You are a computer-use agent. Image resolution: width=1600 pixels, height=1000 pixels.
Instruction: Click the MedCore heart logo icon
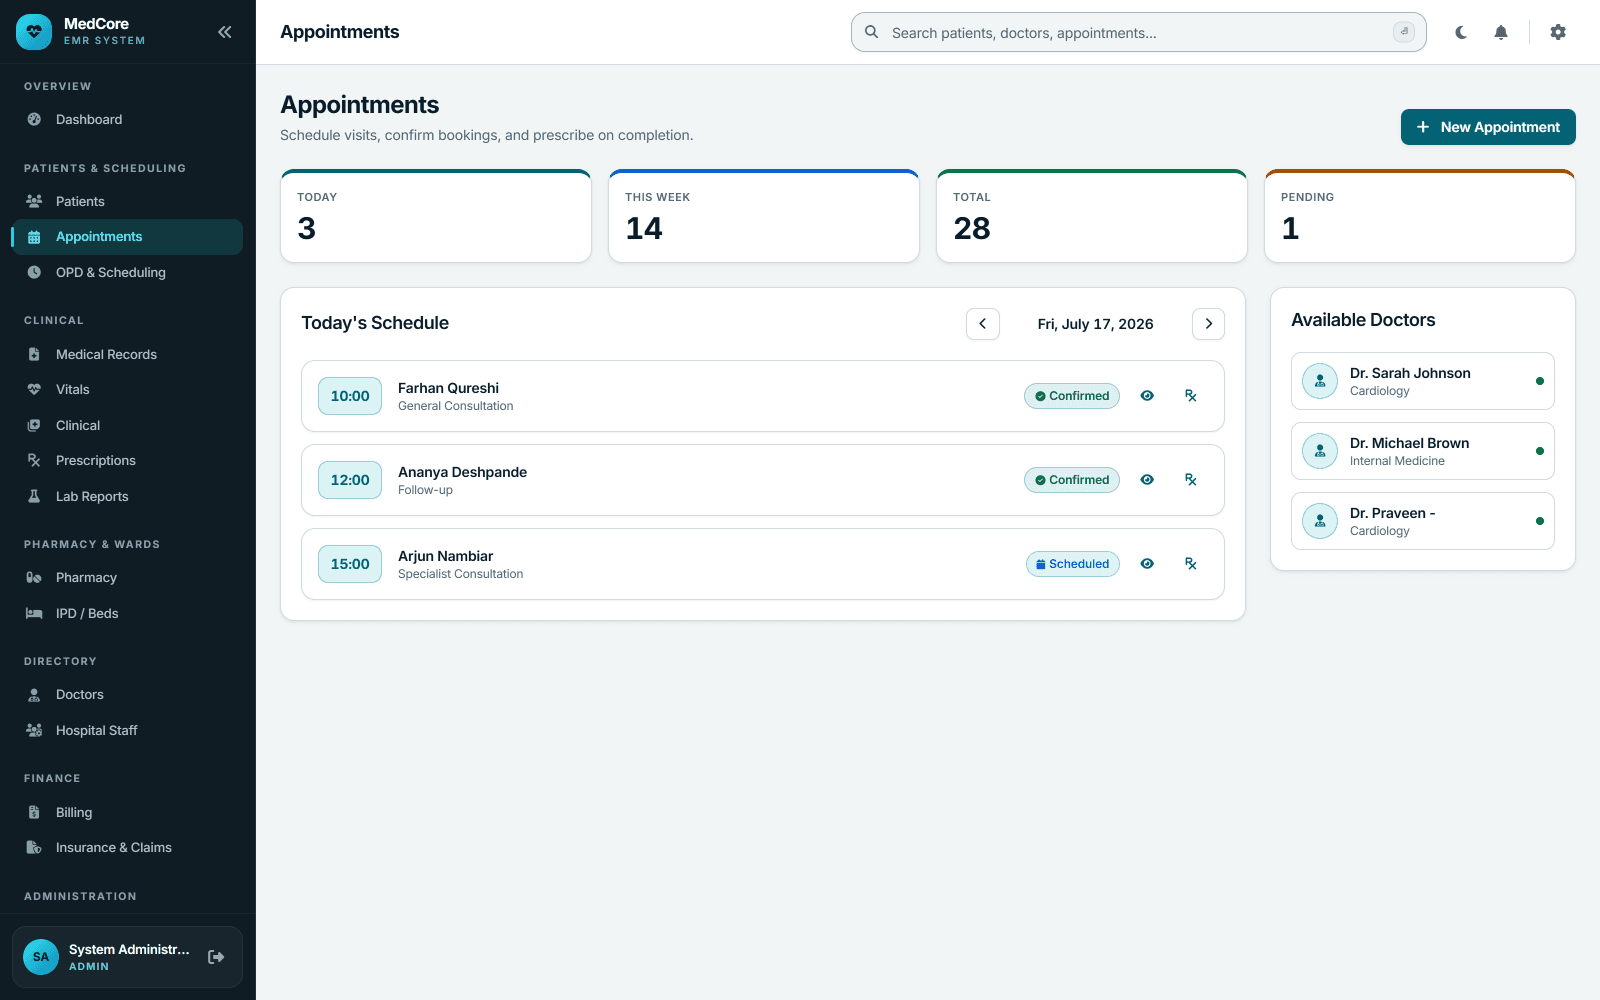pos(34,32)
